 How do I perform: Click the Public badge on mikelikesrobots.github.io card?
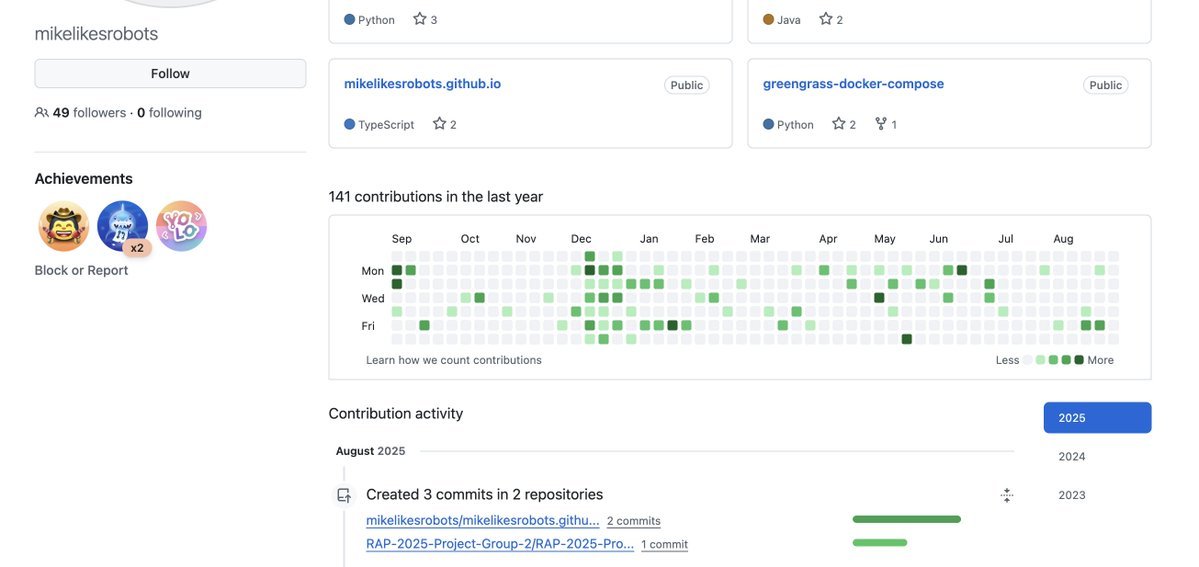pyautogui.click(x=687, y=85)
